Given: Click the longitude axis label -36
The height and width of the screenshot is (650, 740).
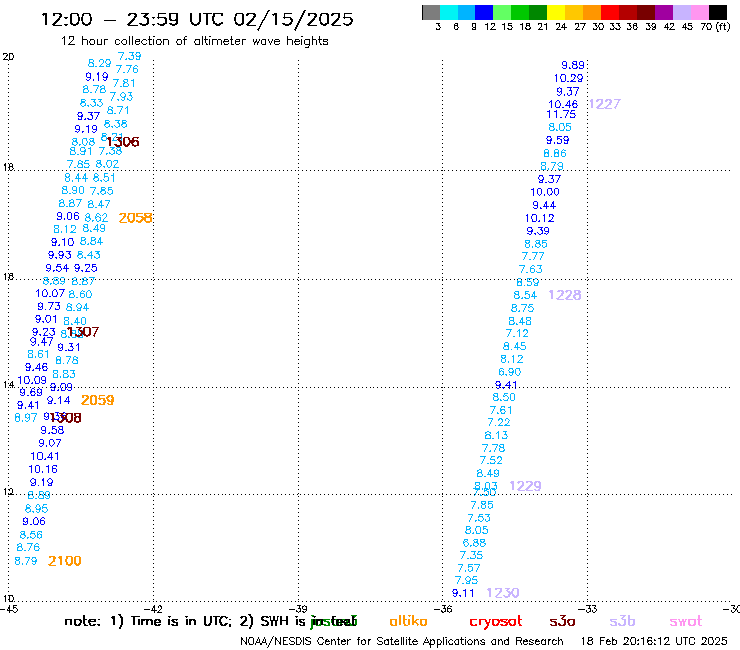Looking at the screenshot, I should coord(443,609).
